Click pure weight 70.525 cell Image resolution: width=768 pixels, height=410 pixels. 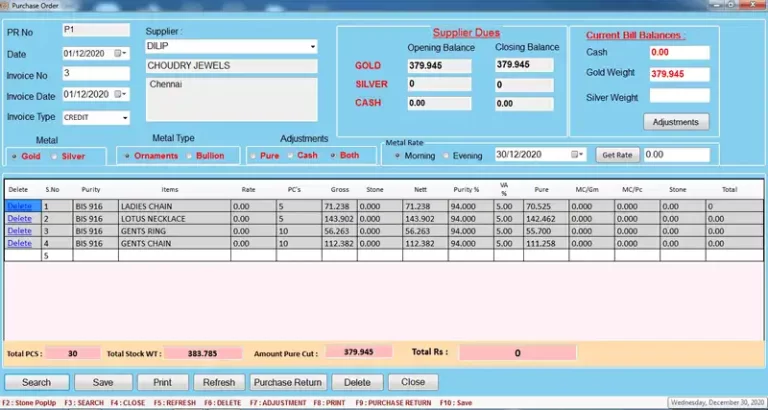[546, 206]
